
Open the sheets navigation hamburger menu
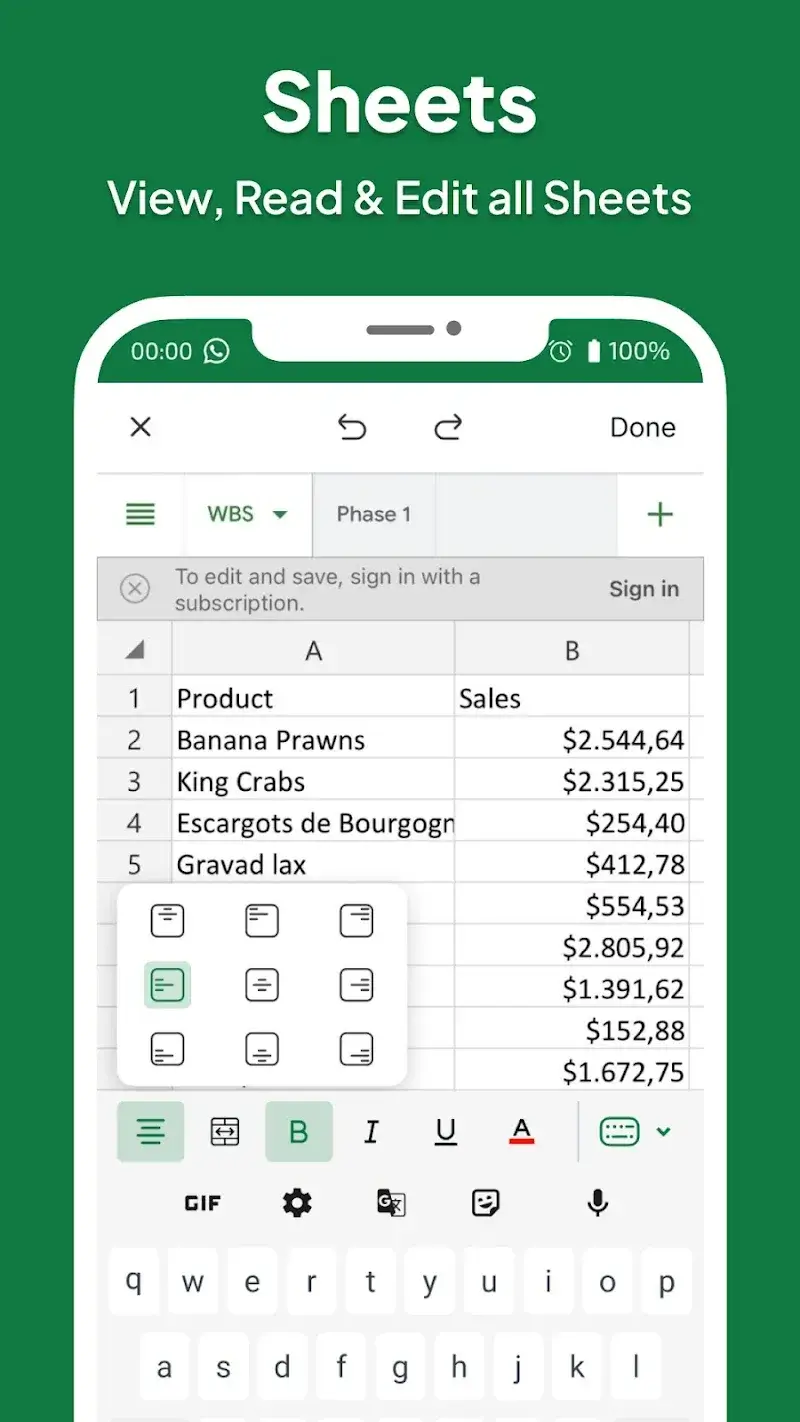tap(140, 514)
